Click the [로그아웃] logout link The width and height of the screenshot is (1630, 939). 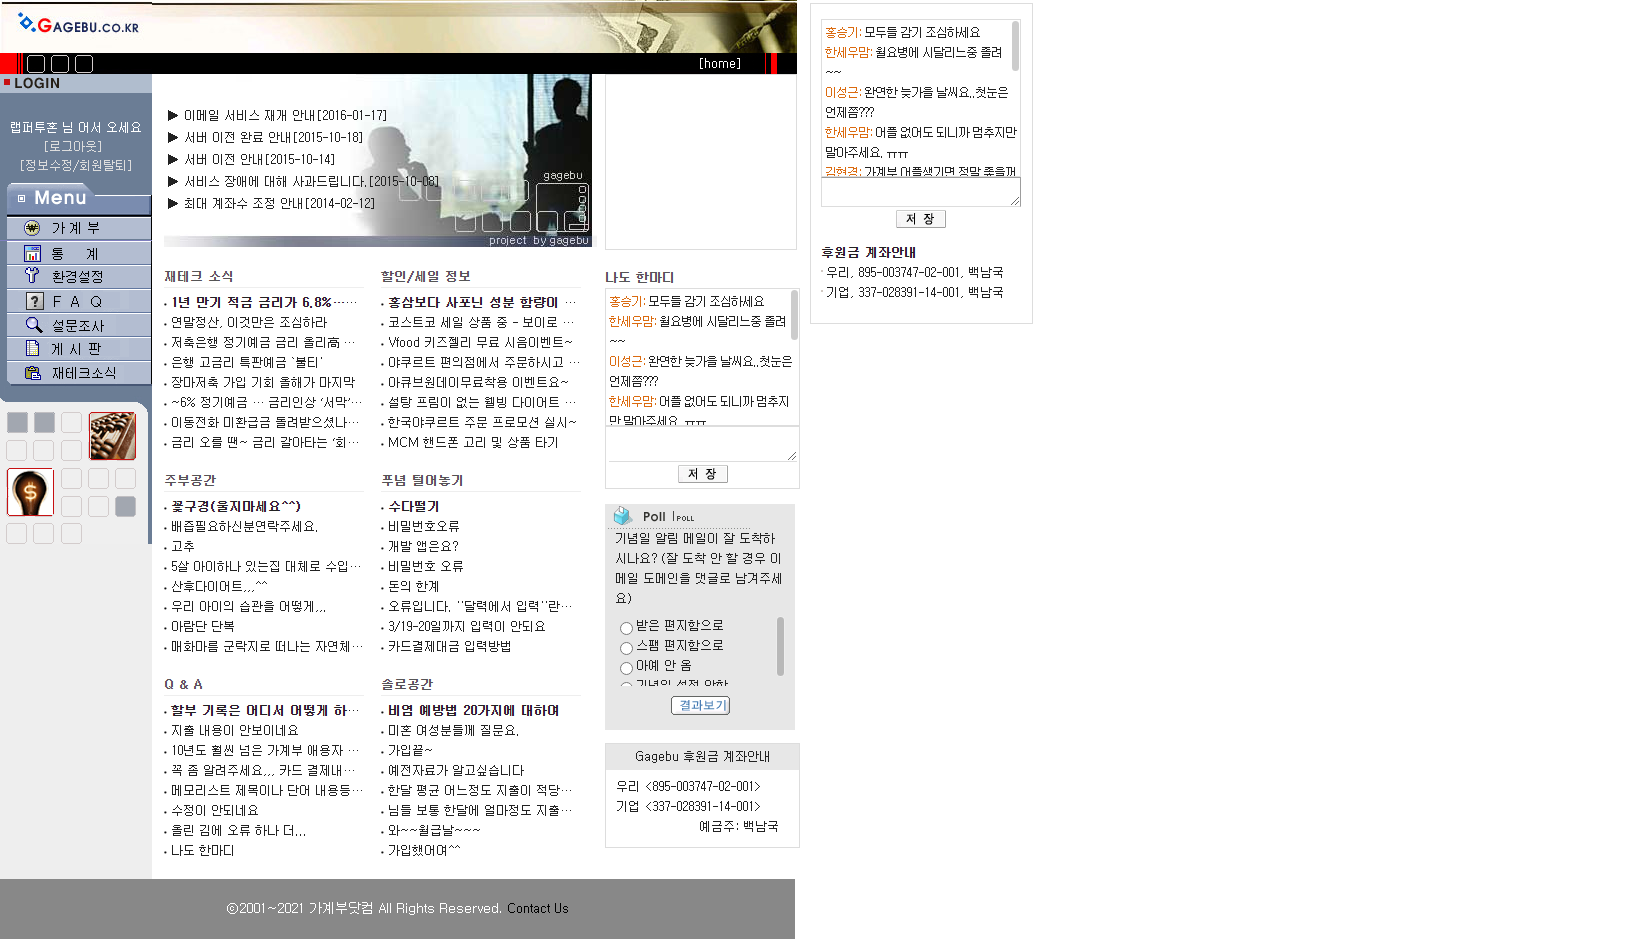coord(73,146)
